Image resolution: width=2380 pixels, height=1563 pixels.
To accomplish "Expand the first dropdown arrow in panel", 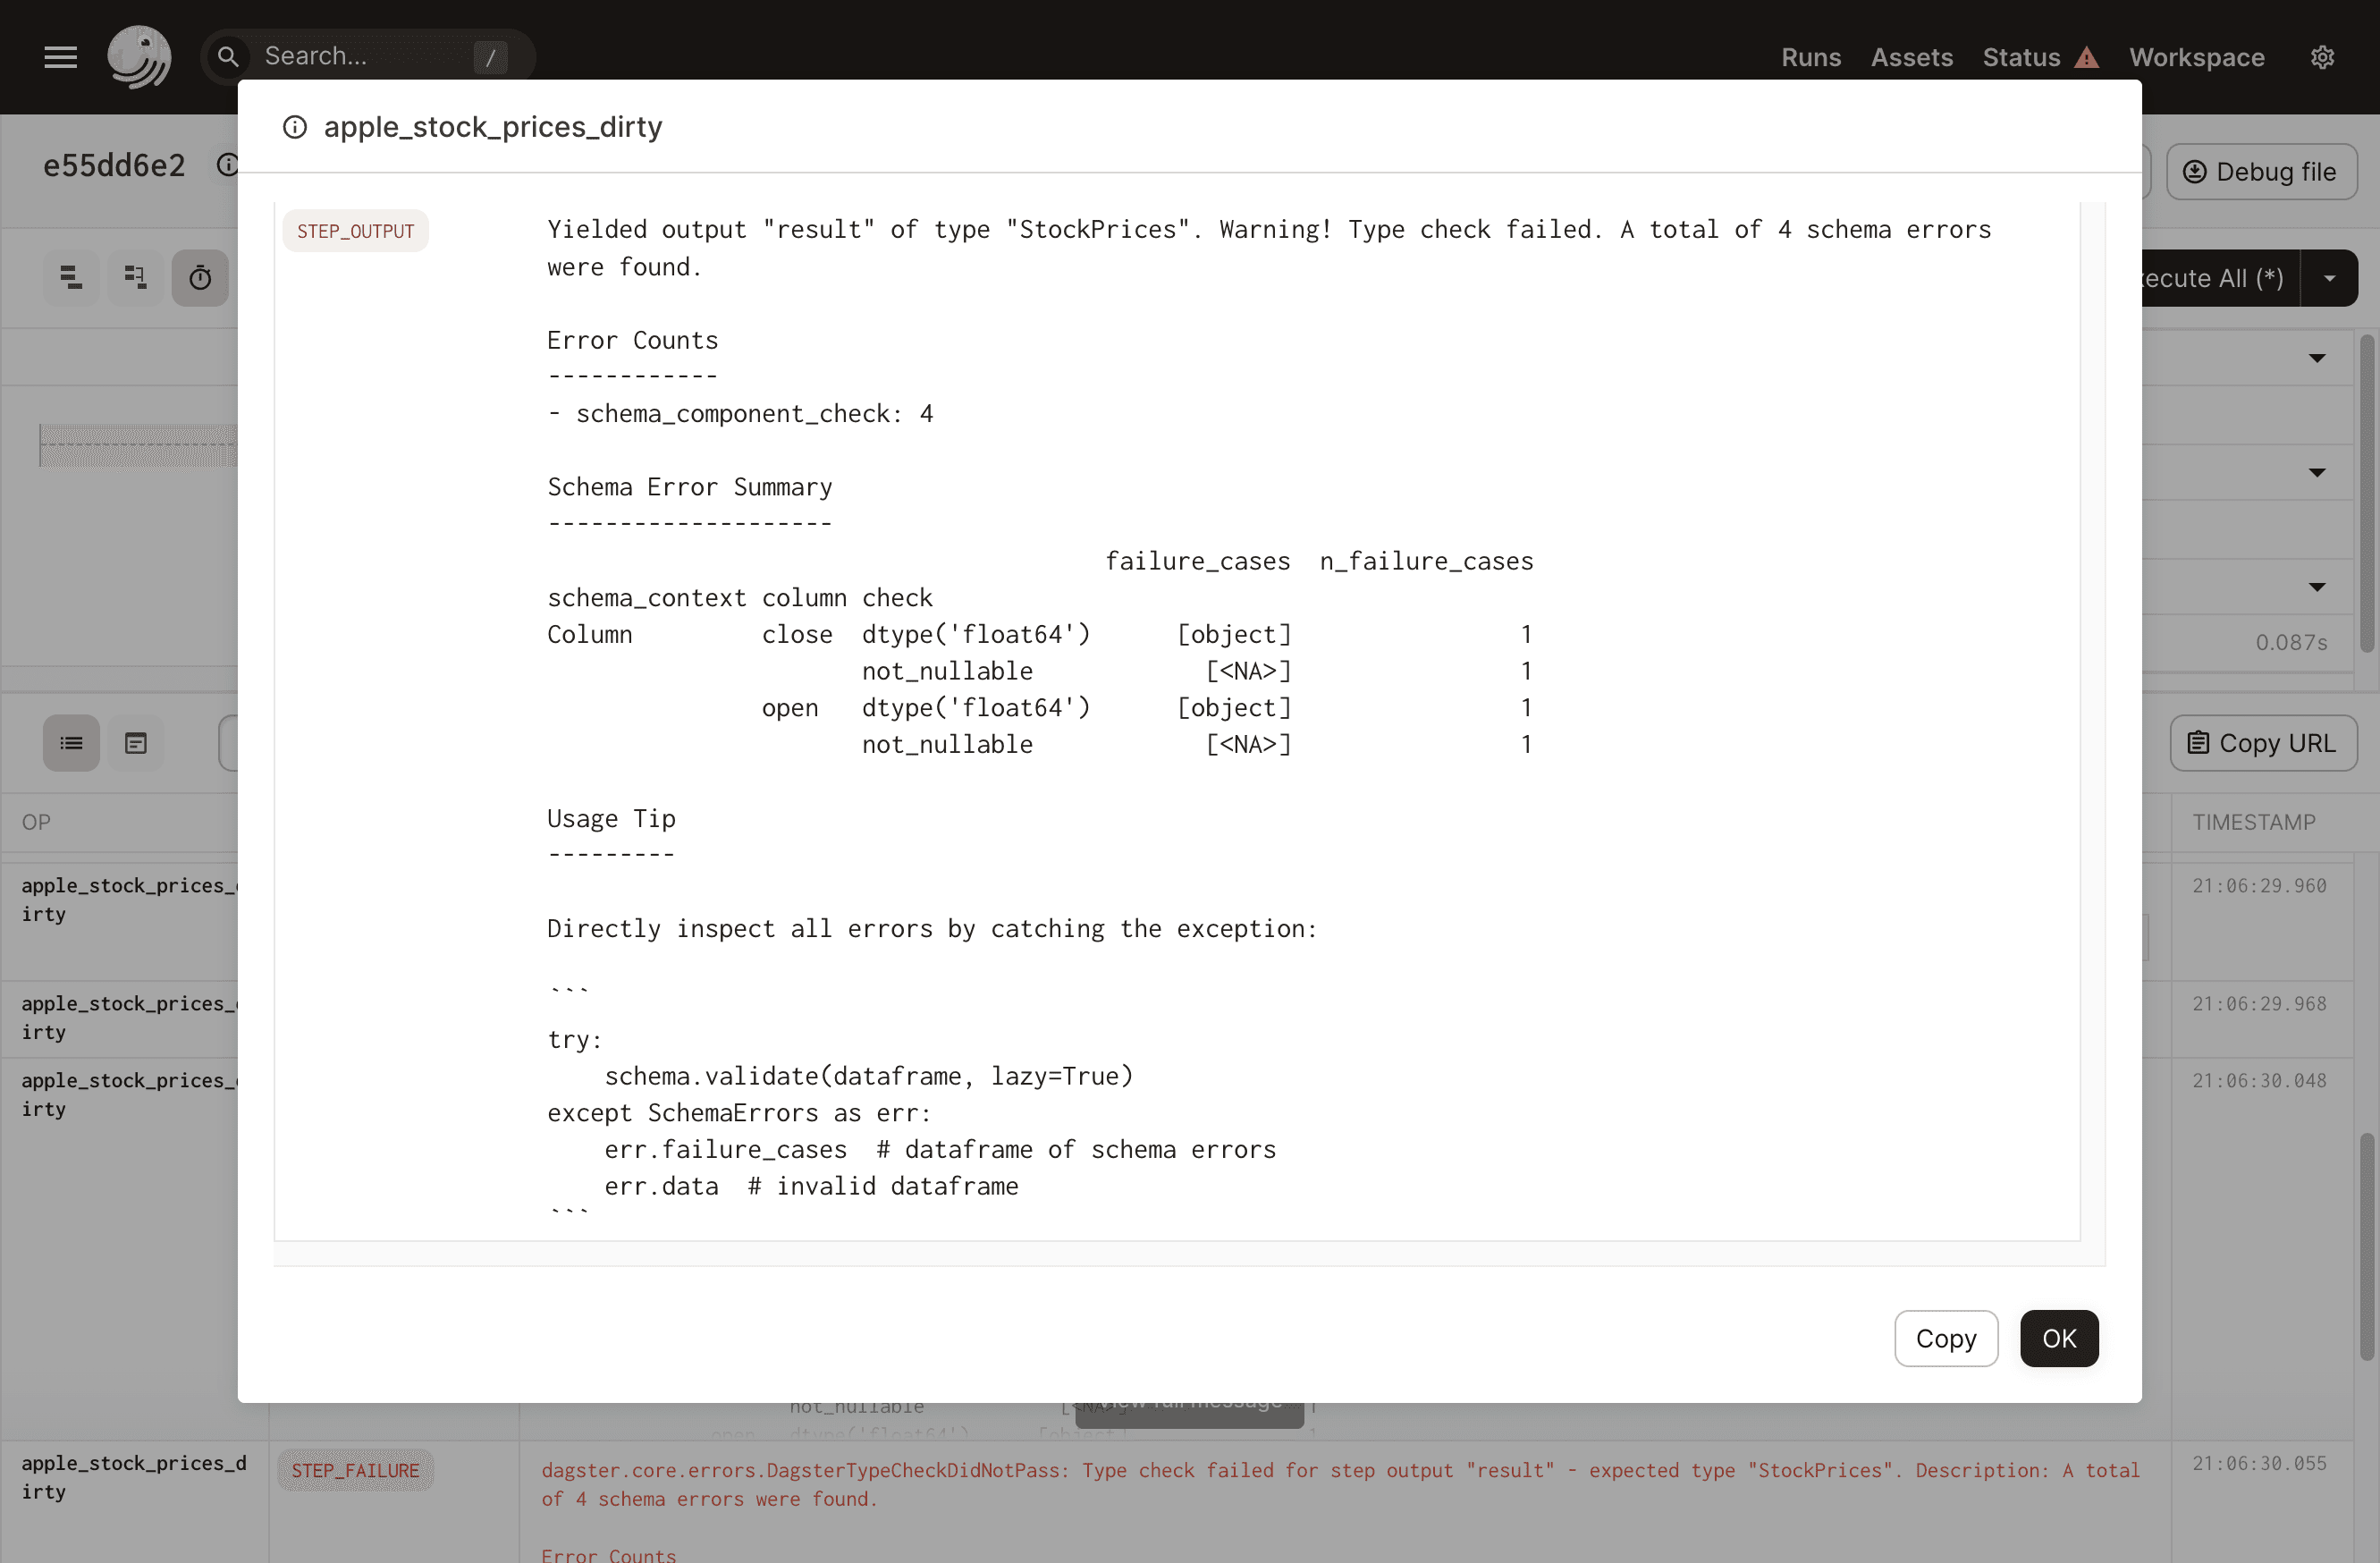I will point(2317,358).
